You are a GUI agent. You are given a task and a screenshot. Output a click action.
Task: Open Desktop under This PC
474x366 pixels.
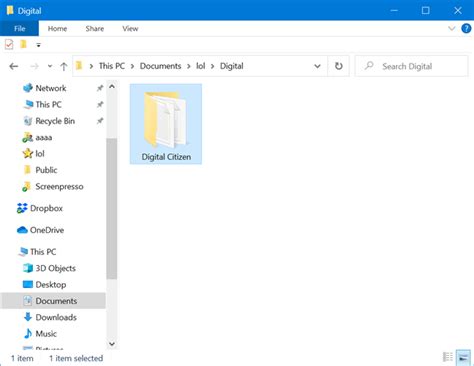tap(51, 285)
